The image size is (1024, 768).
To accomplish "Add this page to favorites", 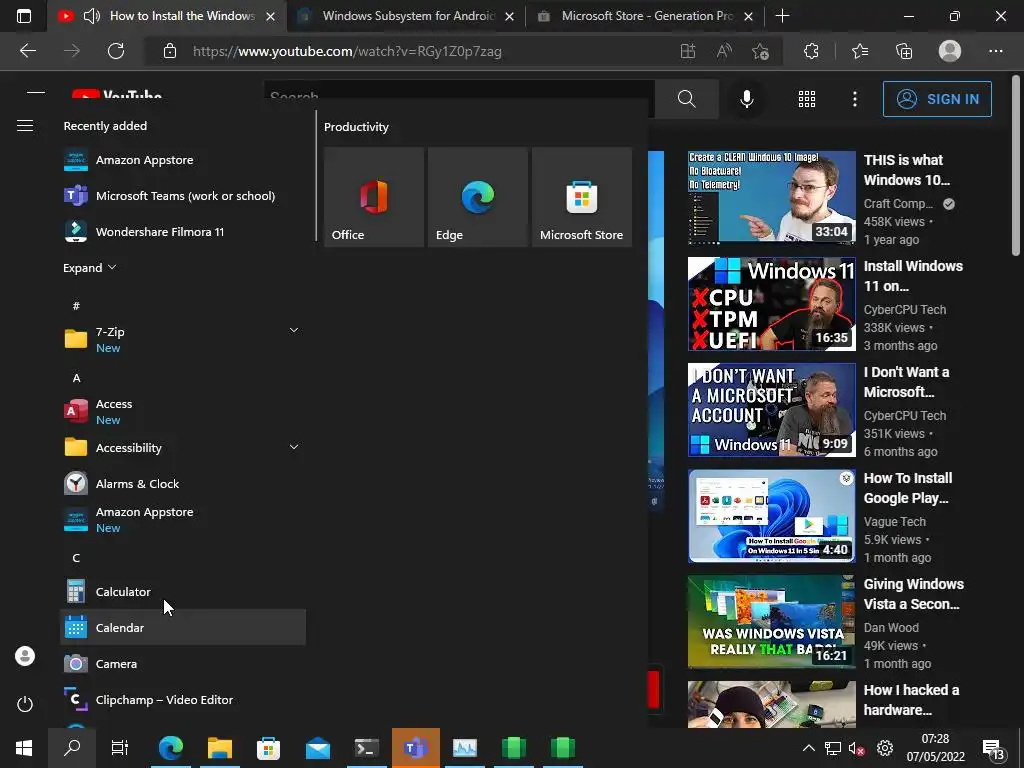I will point(760,51).
